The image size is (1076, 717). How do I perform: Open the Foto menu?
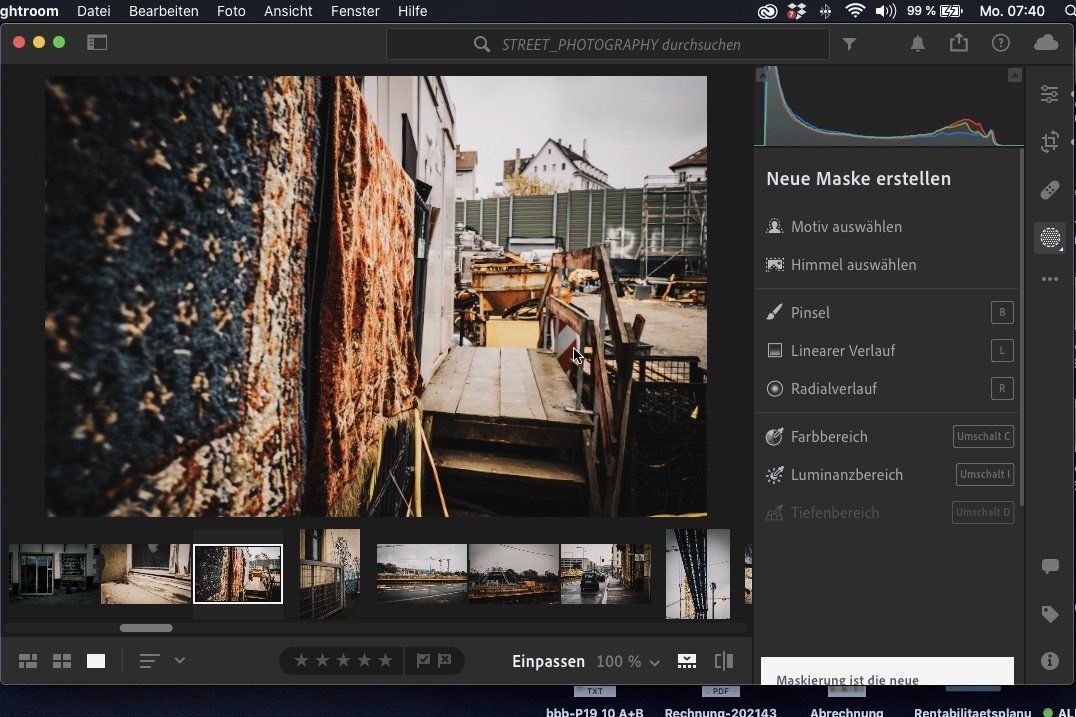(231, 11)
